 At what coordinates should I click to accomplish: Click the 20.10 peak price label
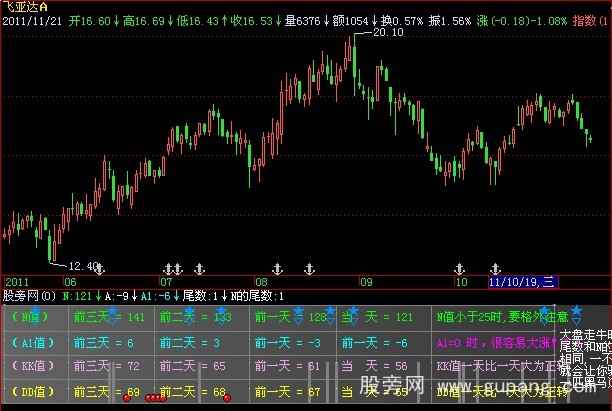tap(388, 32)
